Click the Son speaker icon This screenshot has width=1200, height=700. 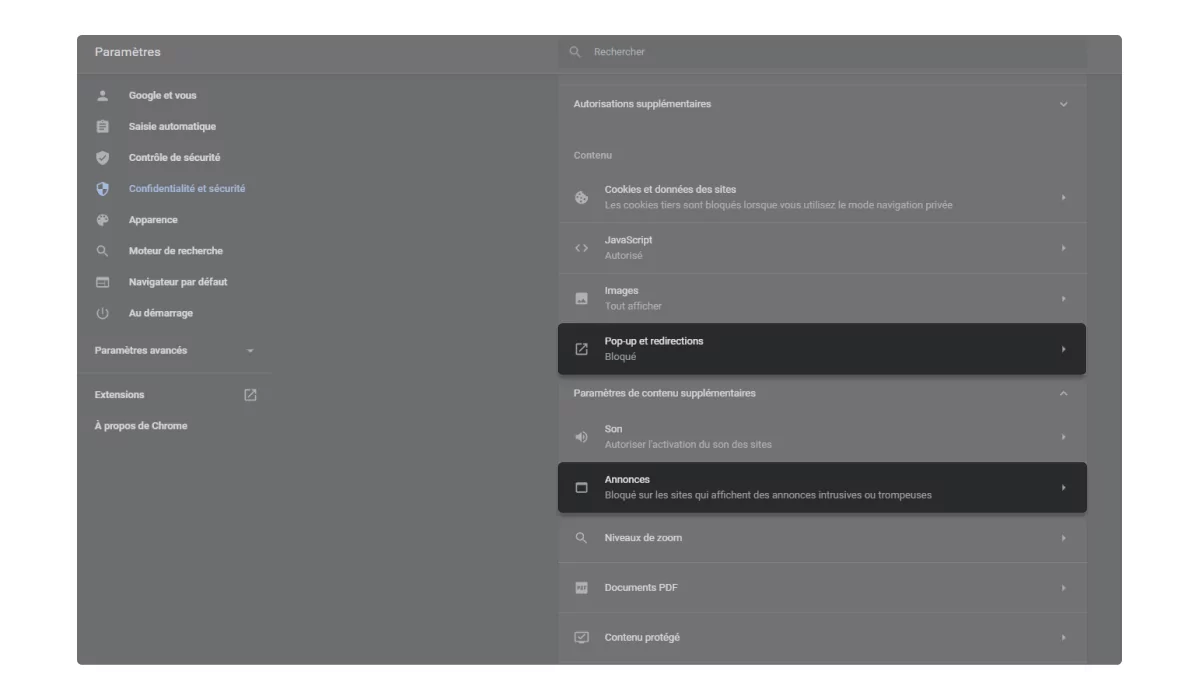click(x=581, y=437)
